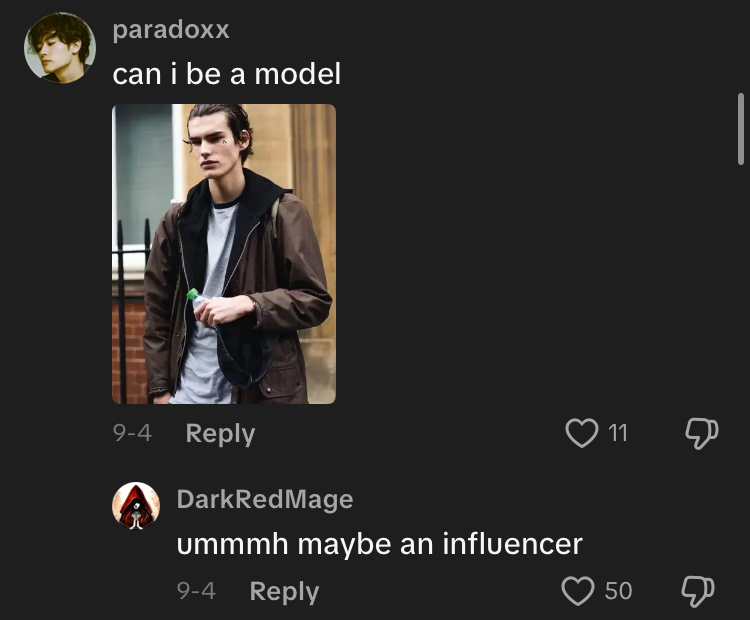Click the comment section scrollbar
This screenshot has width=750, height=620.
coord(740,130)
